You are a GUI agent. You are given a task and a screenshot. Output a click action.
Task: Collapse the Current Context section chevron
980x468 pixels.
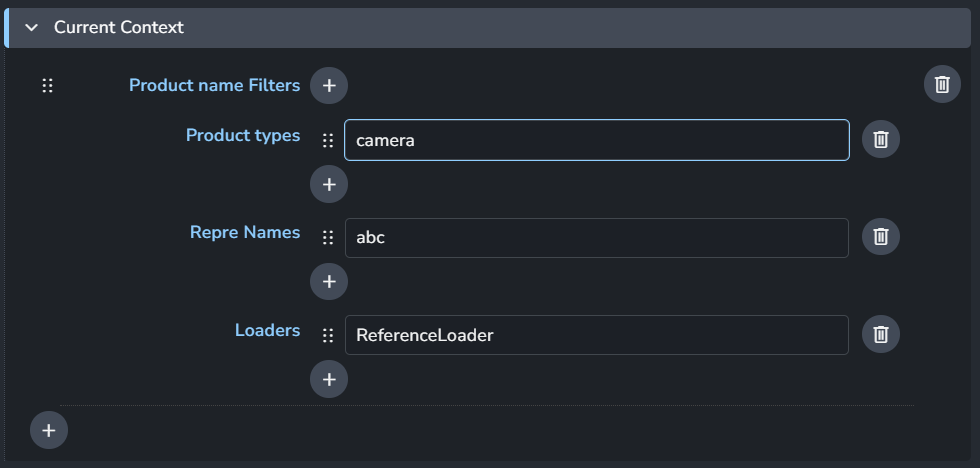click(31, 28)
